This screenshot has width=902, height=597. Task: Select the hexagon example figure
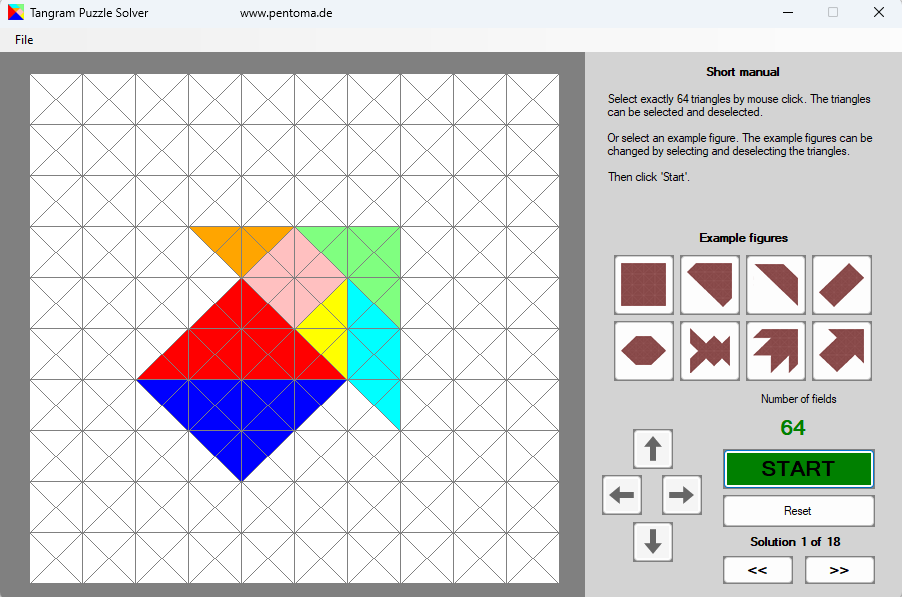tap(643, 351)
